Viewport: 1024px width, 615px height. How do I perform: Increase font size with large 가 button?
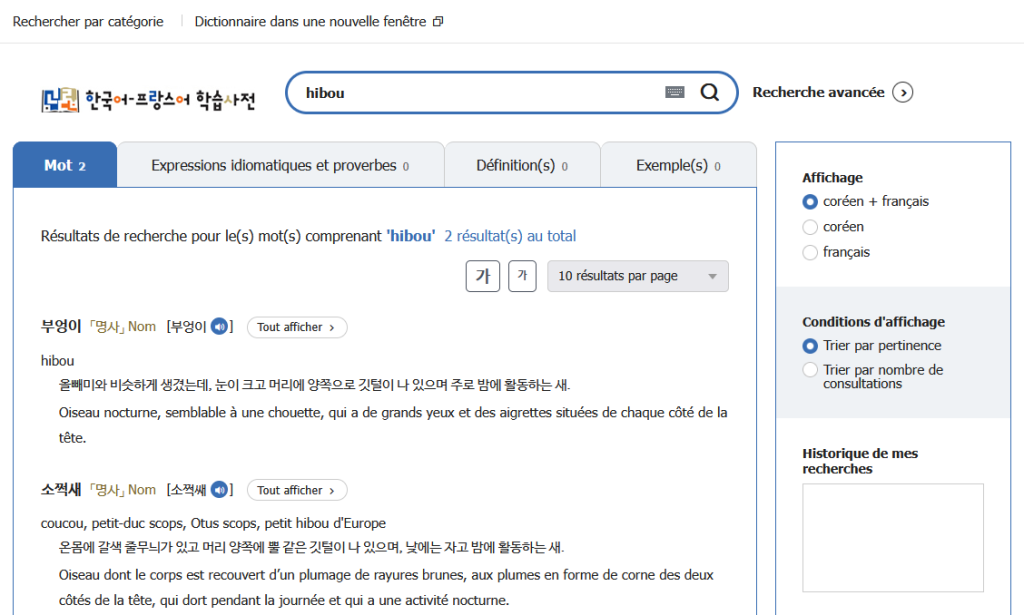tap(483, 276)
